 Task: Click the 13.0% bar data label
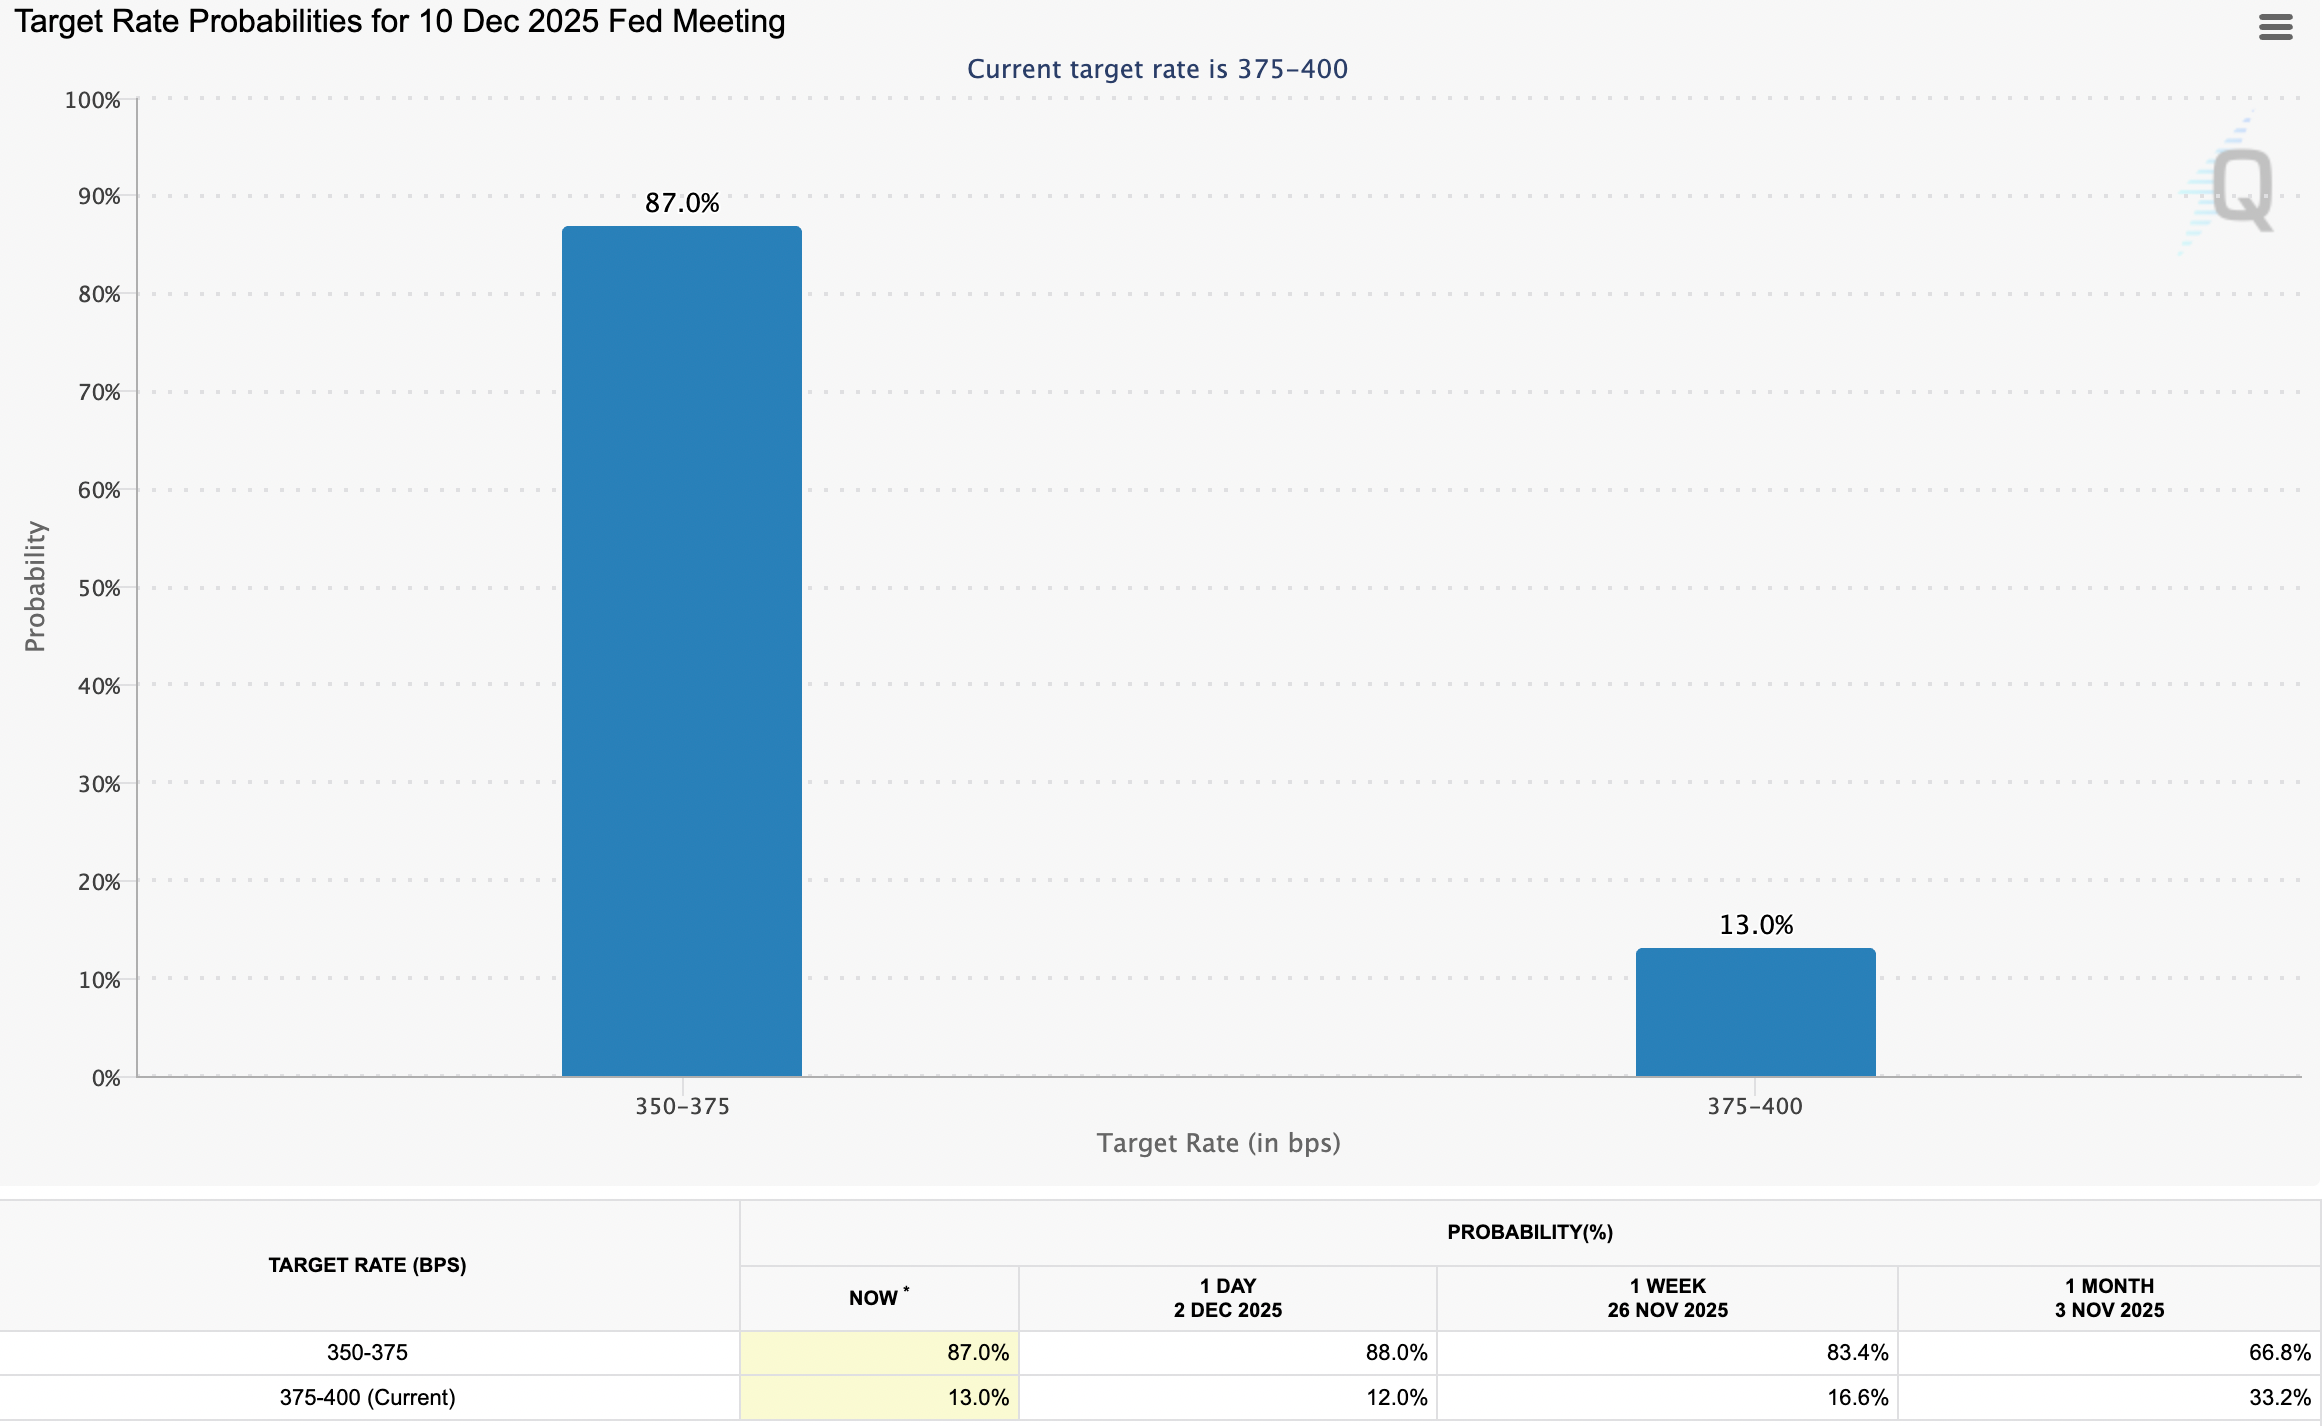(1756, 925)
